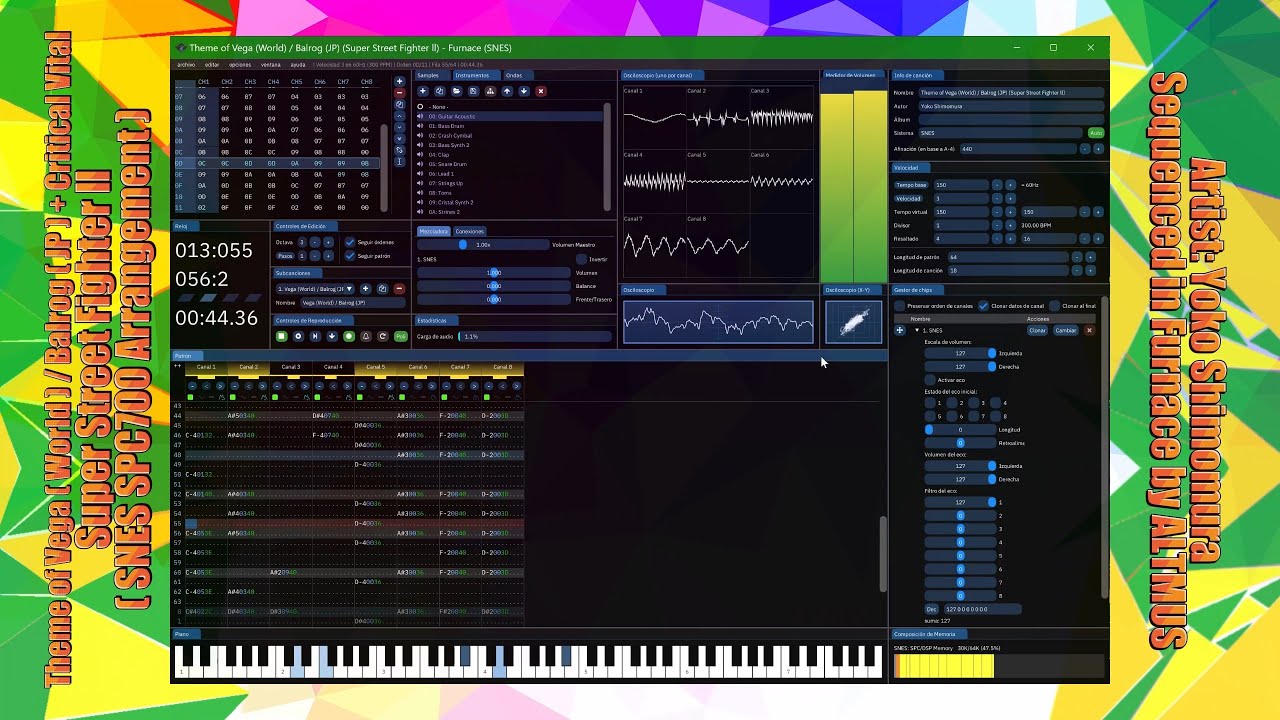
Task: Delete the selected instrument with the red X
Action: tap(541, 91)
